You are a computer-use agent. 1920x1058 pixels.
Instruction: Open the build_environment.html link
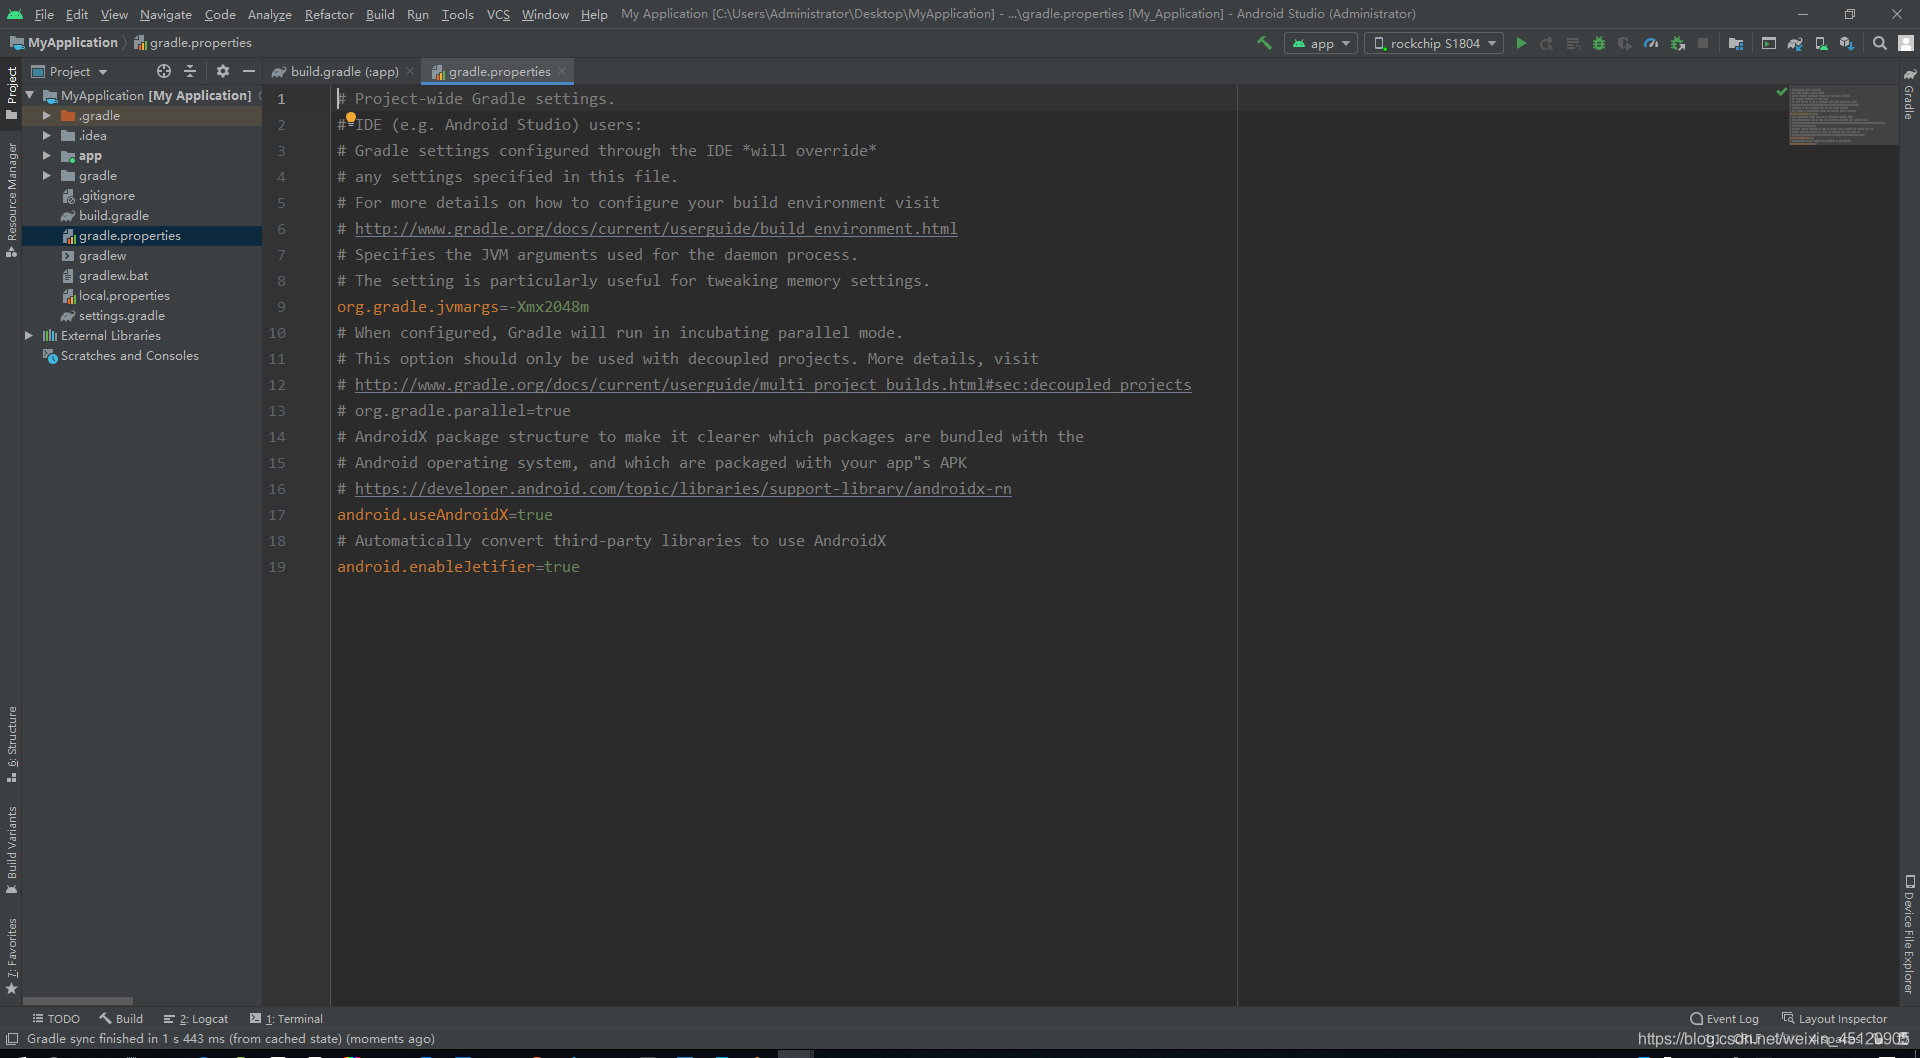656,228
